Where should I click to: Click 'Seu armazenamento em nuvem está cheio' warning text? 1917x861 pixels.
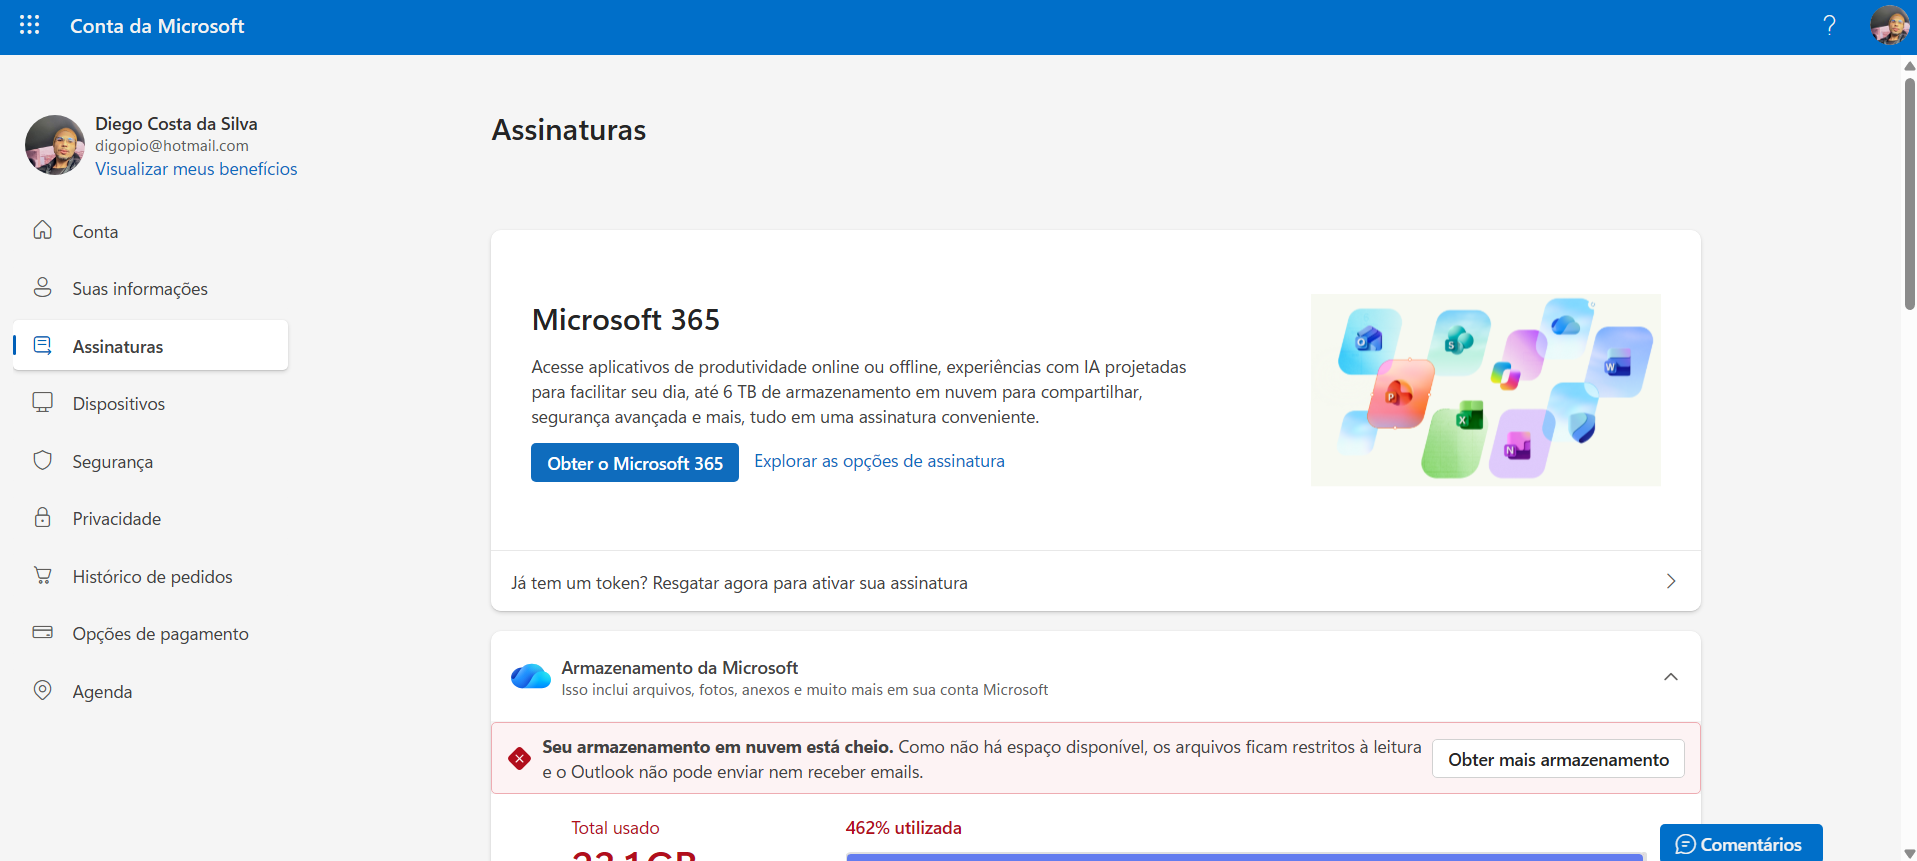point(718,747)
